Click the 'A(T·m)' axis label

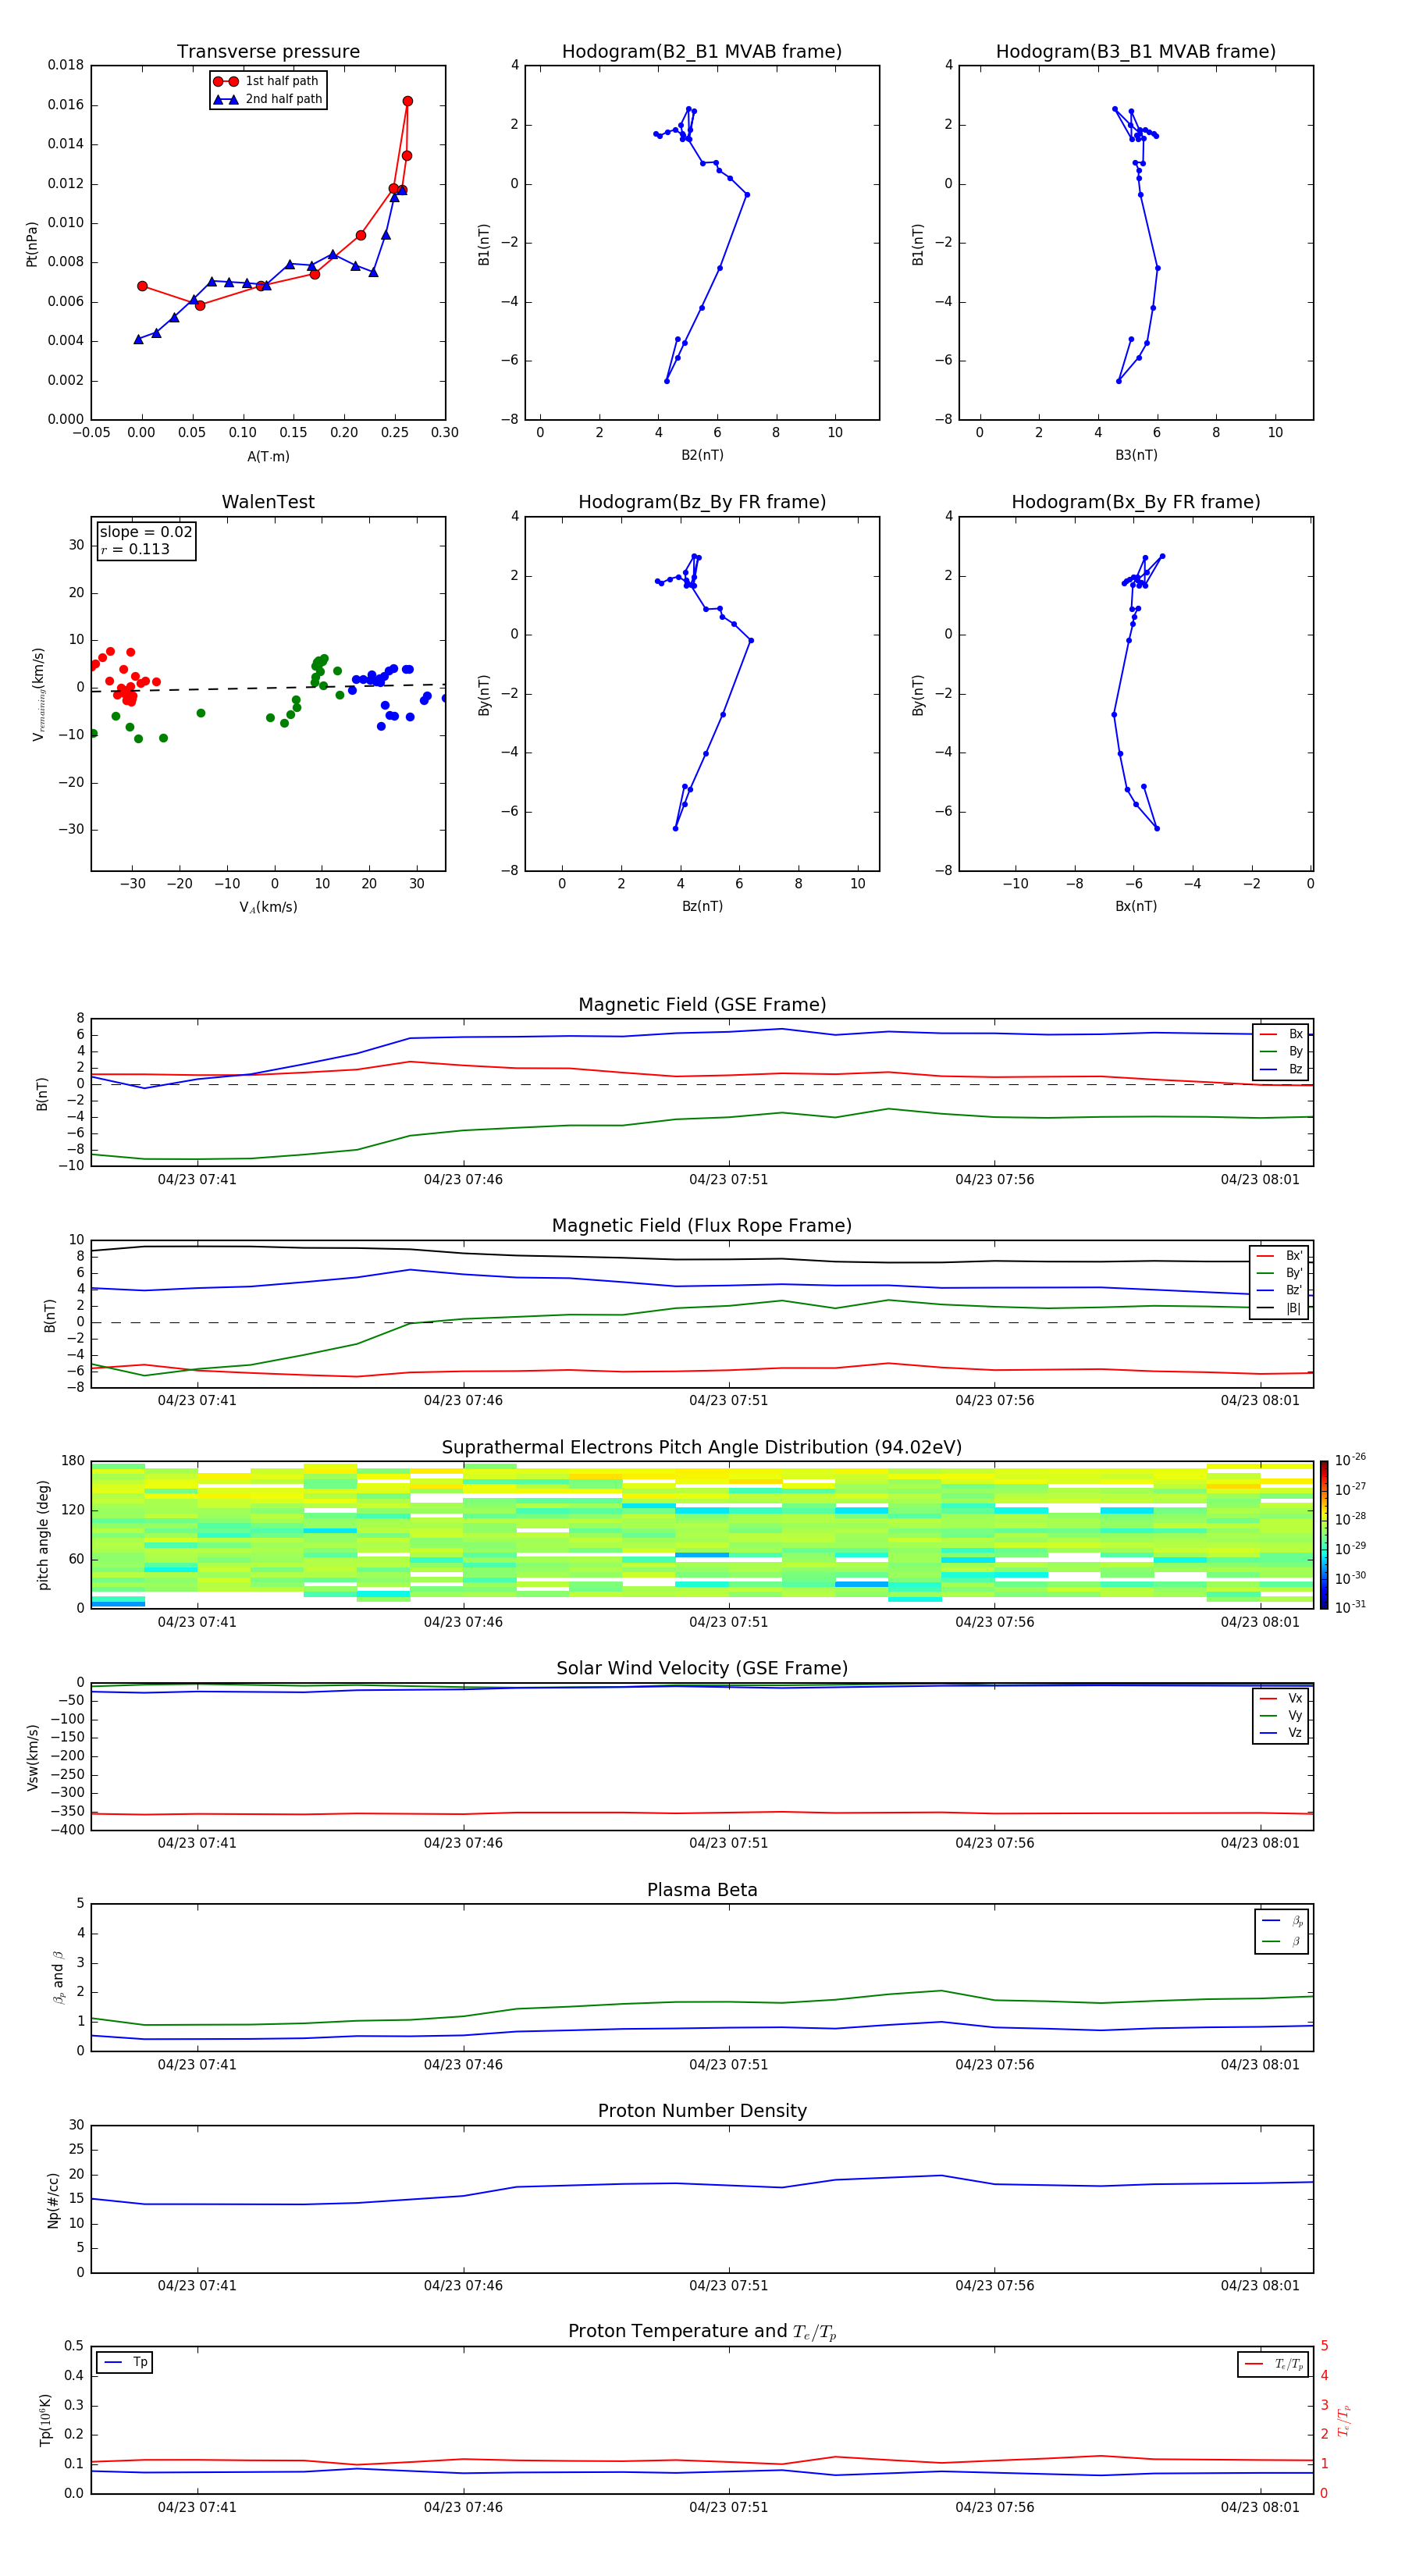[x=268, y=456]
